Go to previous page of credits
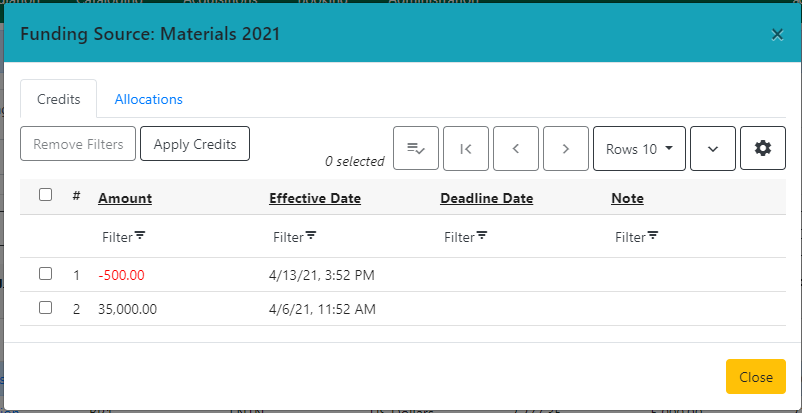The height and width of the screenshot is (413, 802). (515, 148)
